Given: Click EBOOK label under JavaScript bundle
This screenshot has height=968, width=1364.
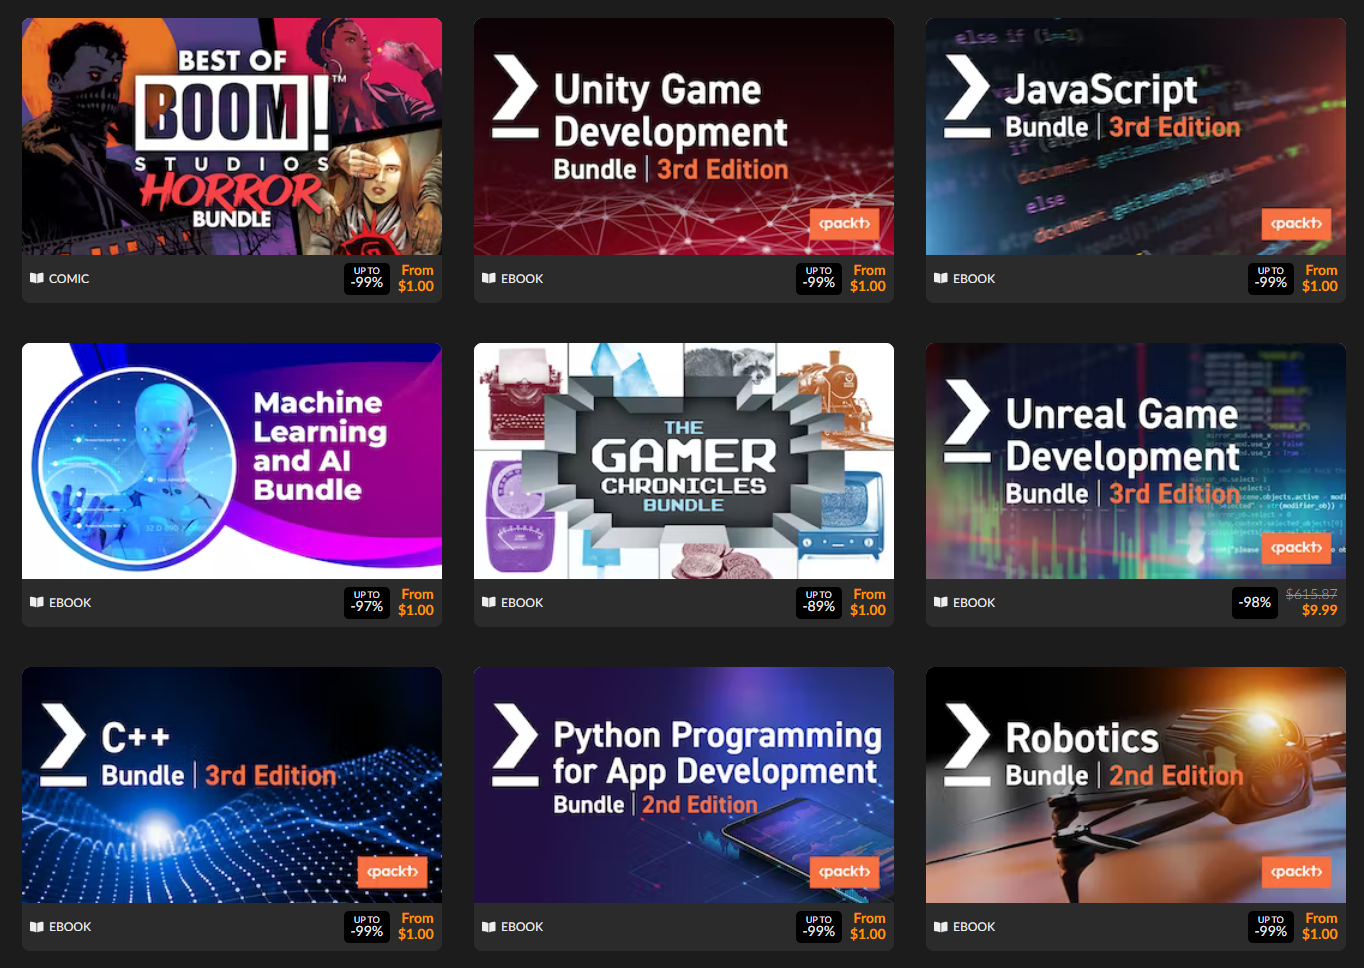Looking at the screenshot, I should [x=974, y=279].
